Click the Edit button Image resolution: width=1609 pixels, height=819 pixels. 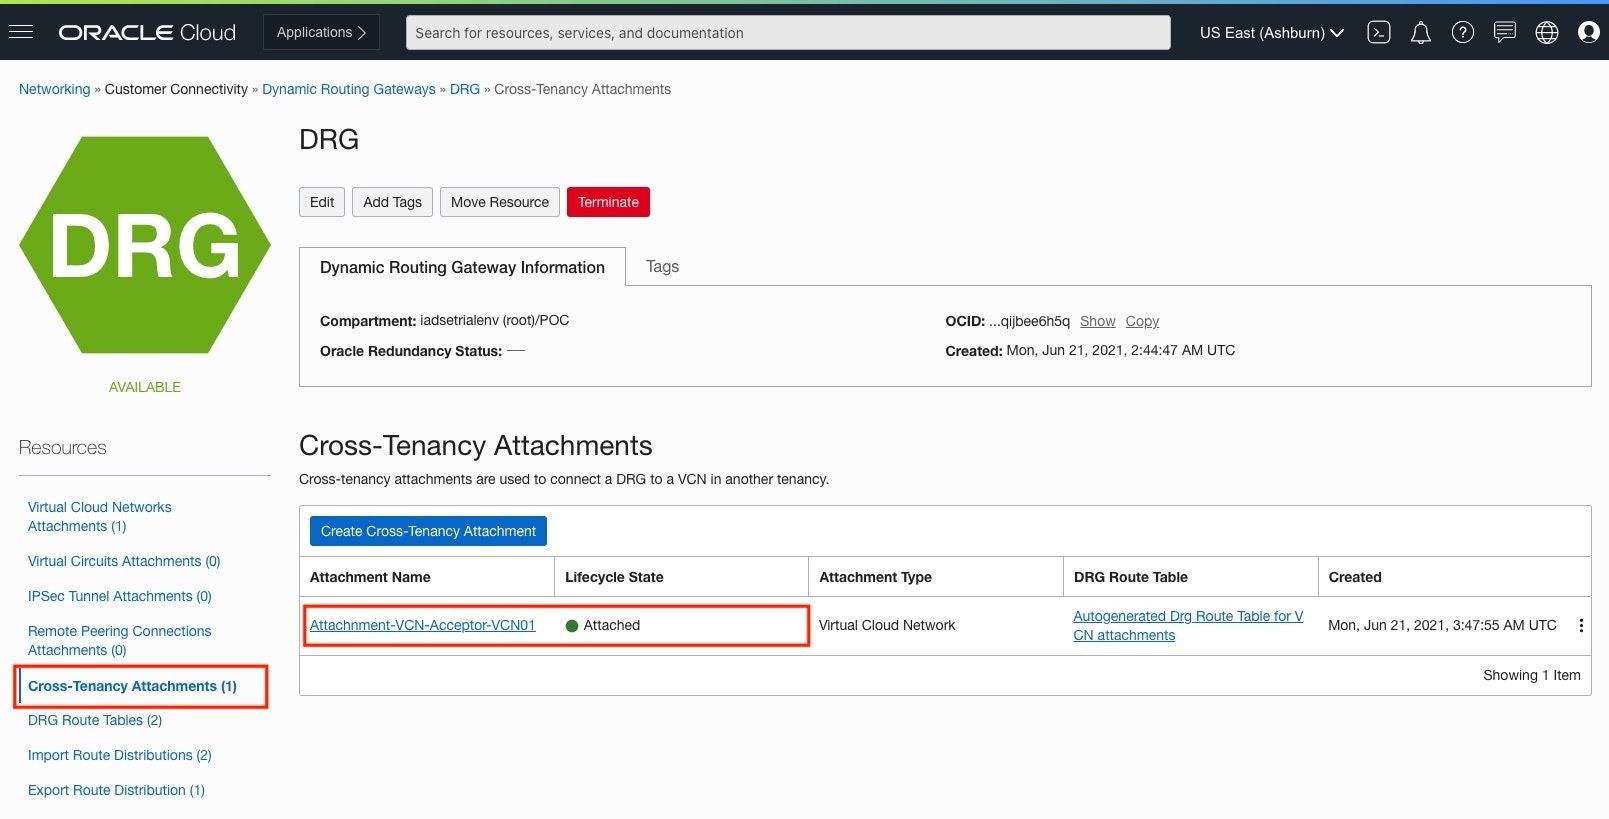point(322,202)
